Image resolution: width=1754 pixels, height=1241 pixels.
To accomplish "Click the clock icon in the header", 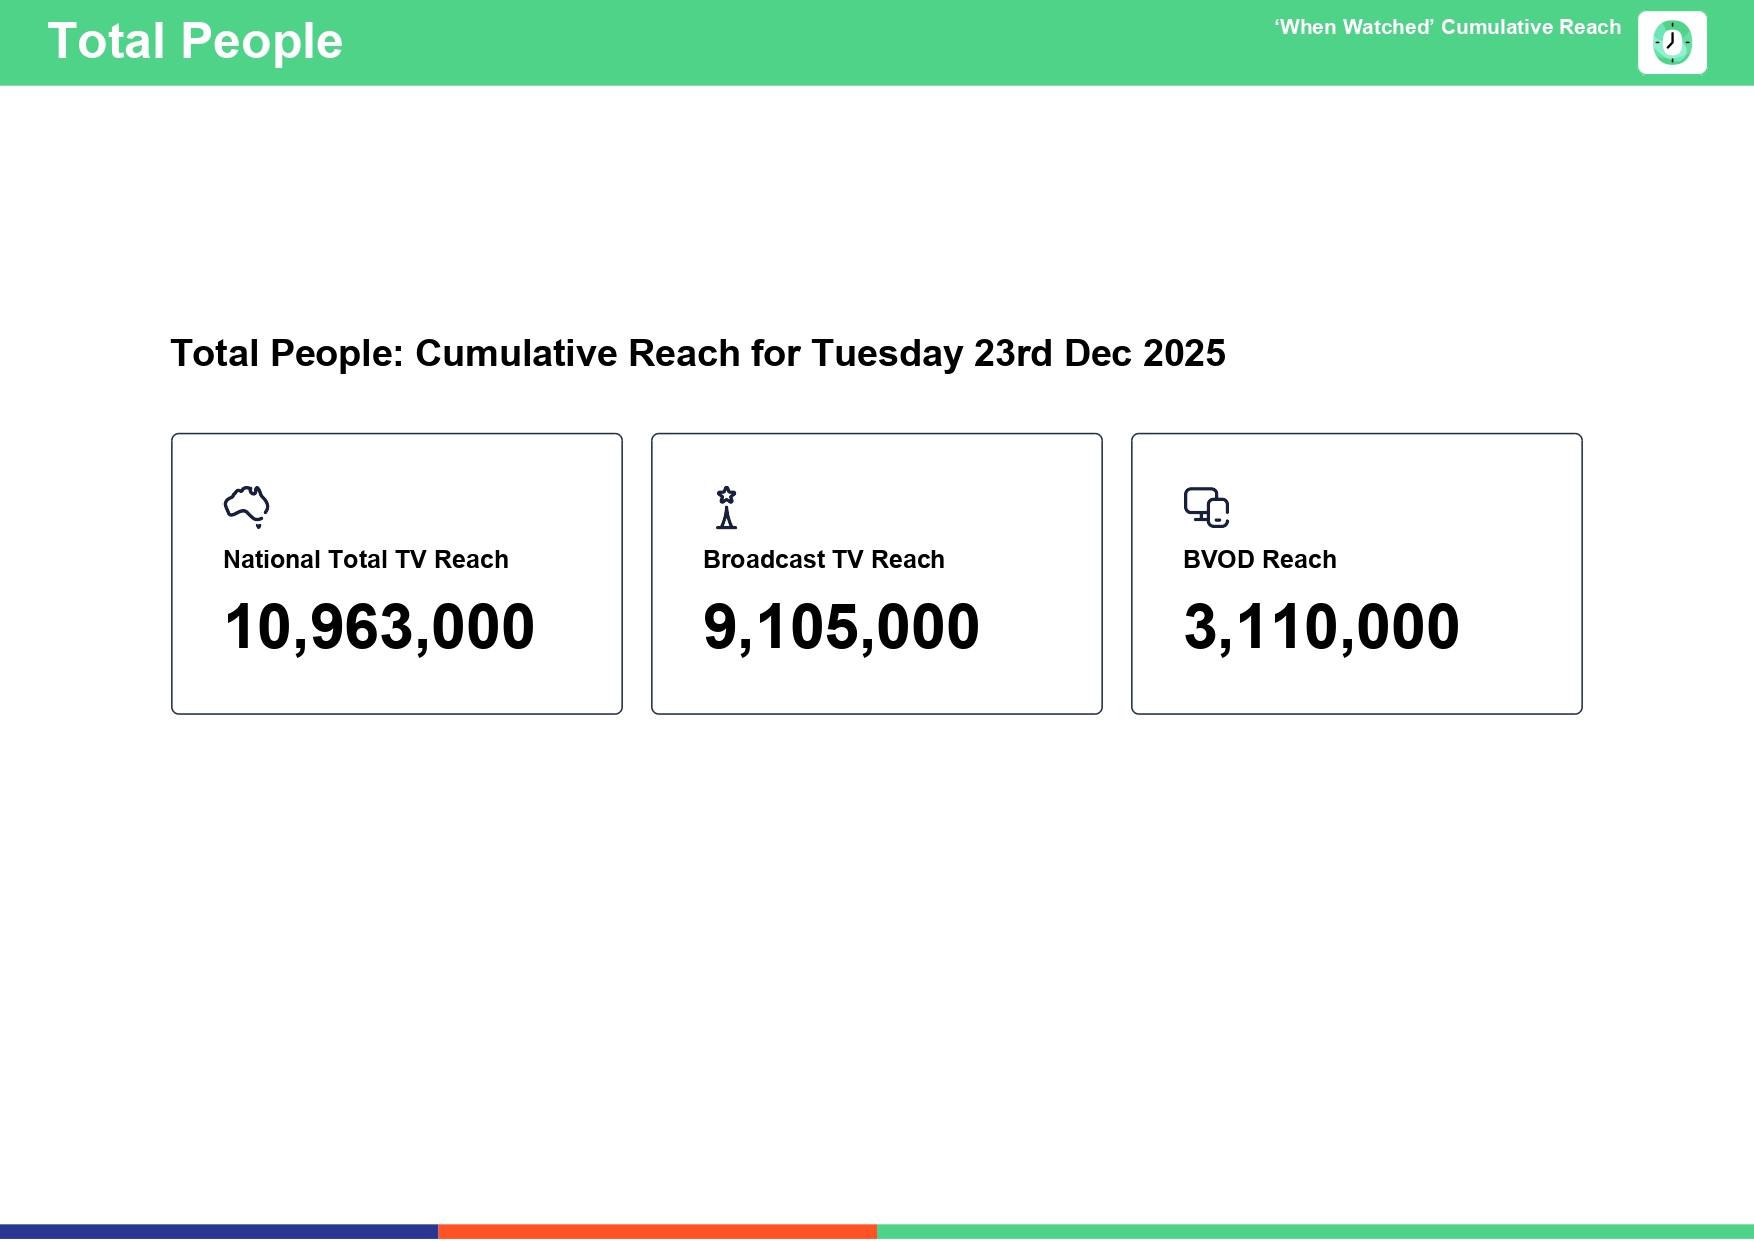I will (x=1671, y=43).
